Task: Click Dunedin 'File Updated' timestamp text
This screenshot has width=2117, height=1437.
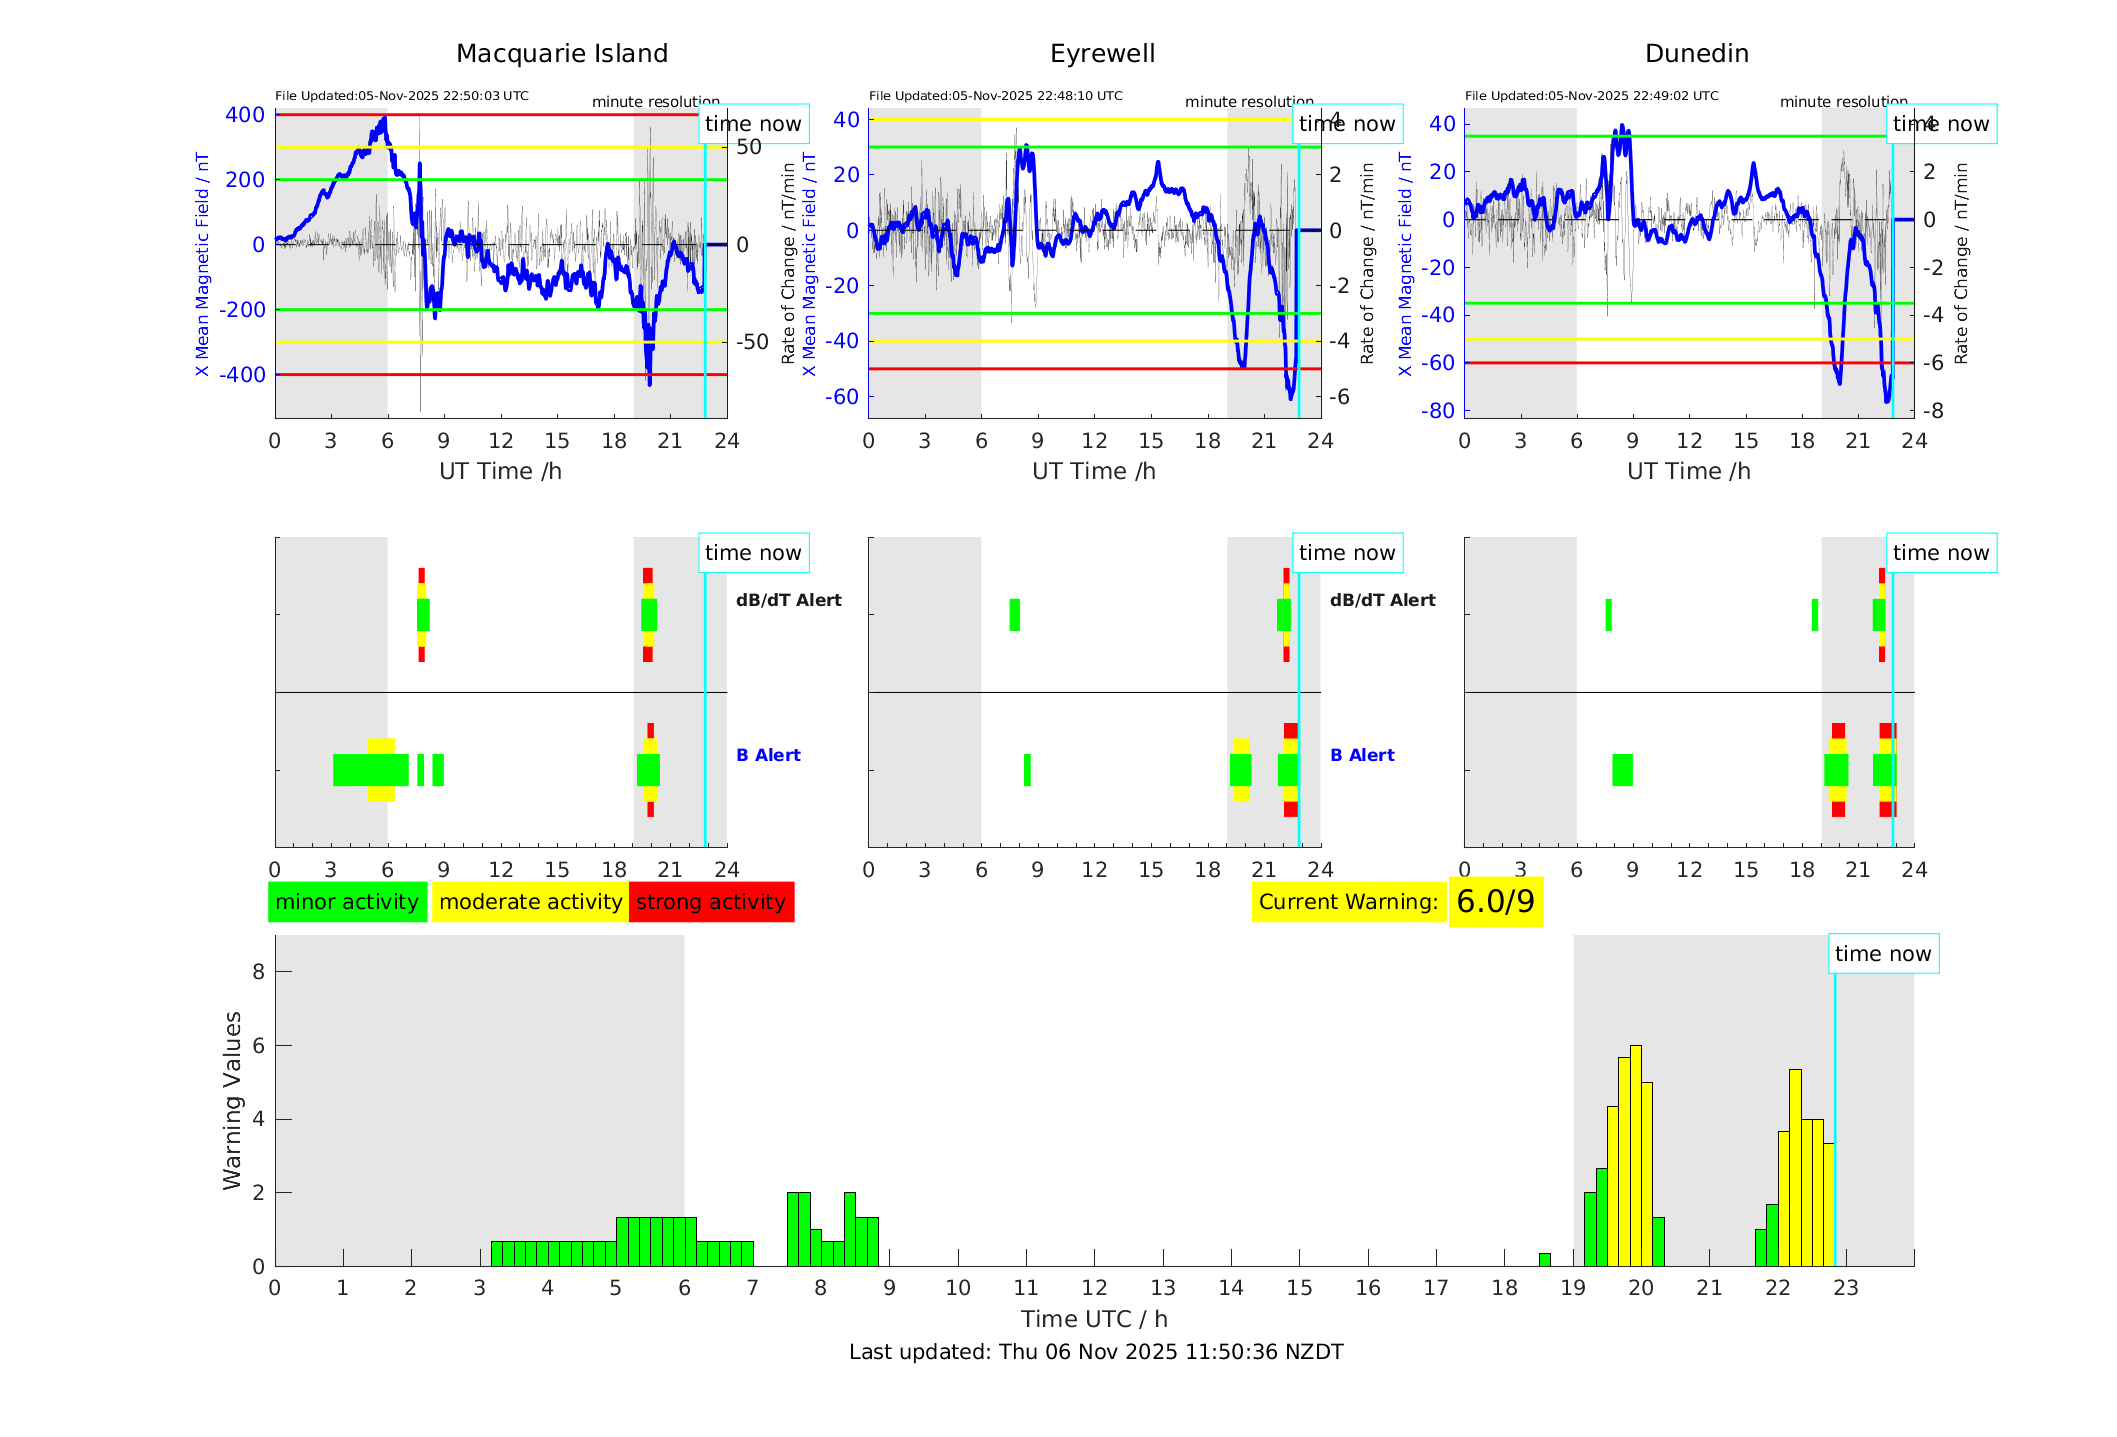Action: click(x=1591, y=96)
